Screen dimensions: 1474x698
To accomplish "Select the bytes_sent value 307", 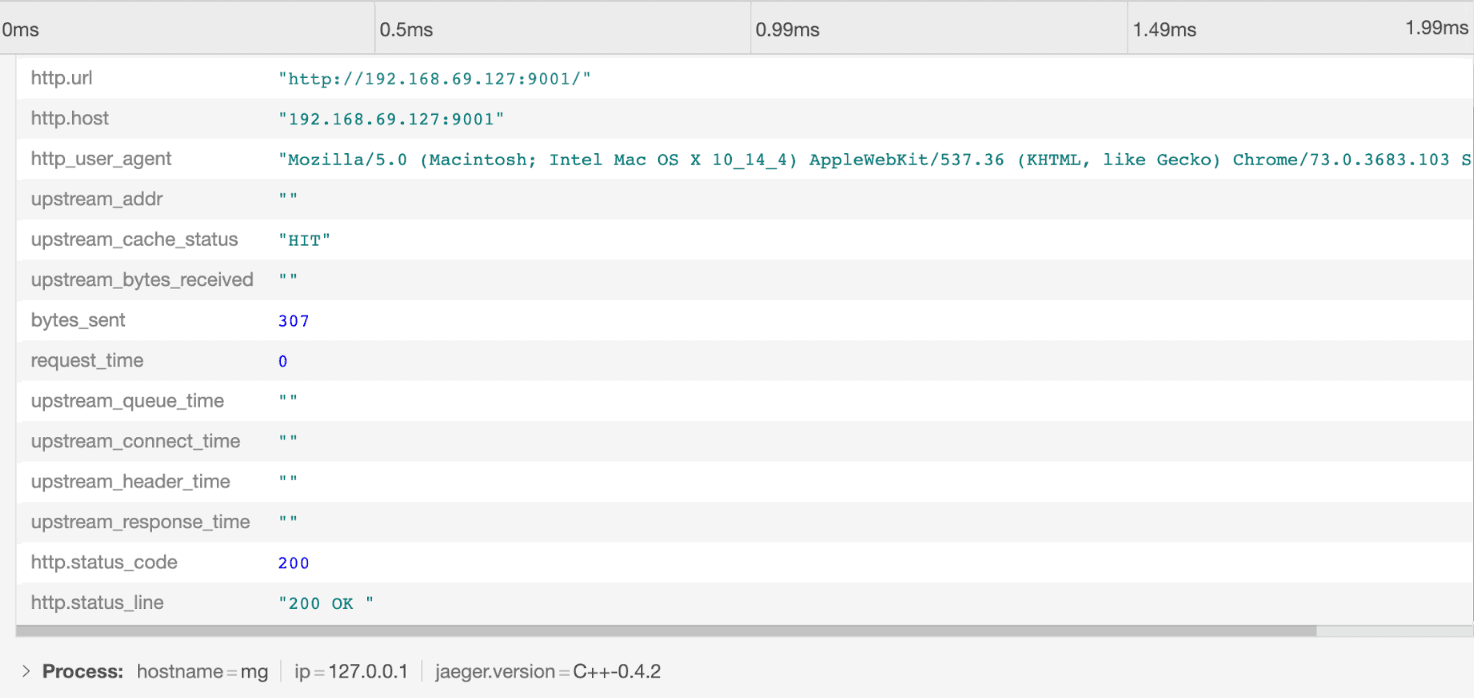I will tap(294, 321).
